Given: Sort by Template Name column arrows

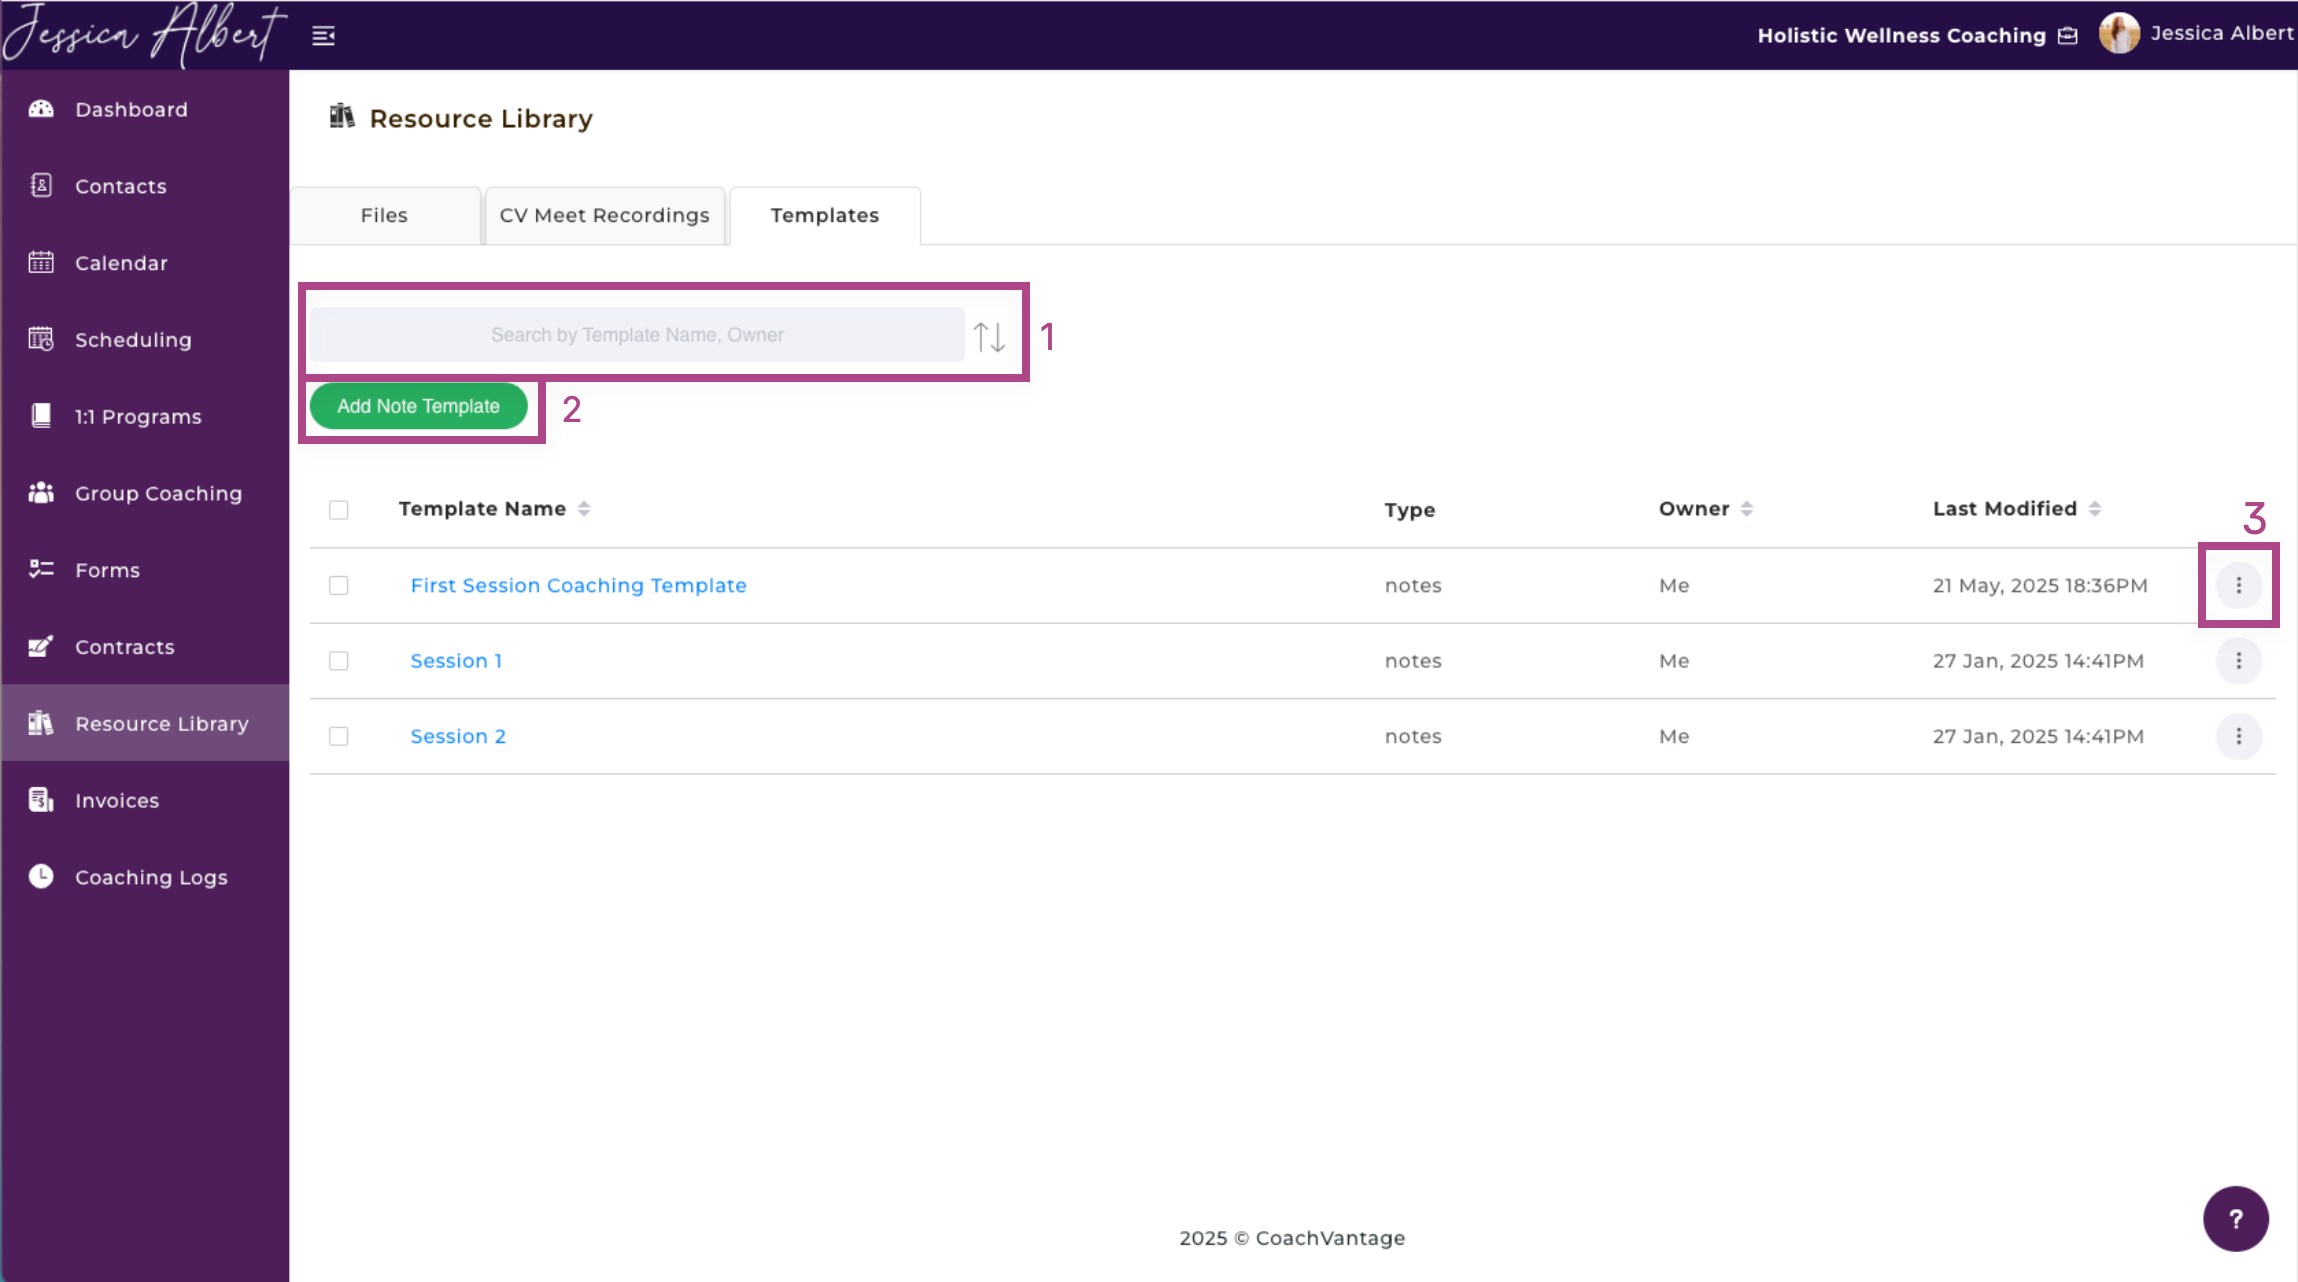Looking at the screenshot, I should [x=584, y=509].
